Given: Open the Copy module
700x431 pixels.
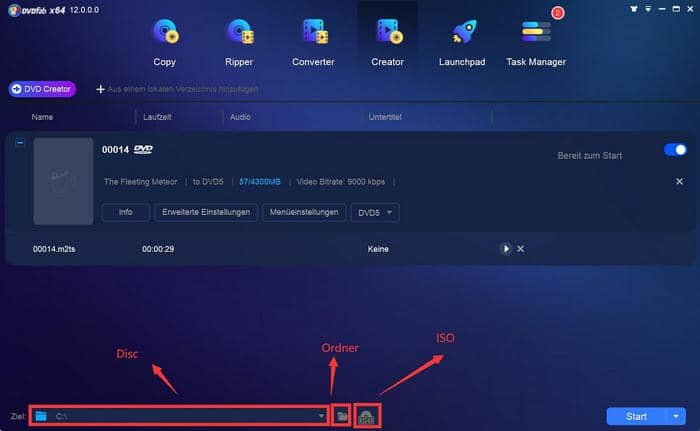Looking at the screenshot, I should (x=165, y=42).
